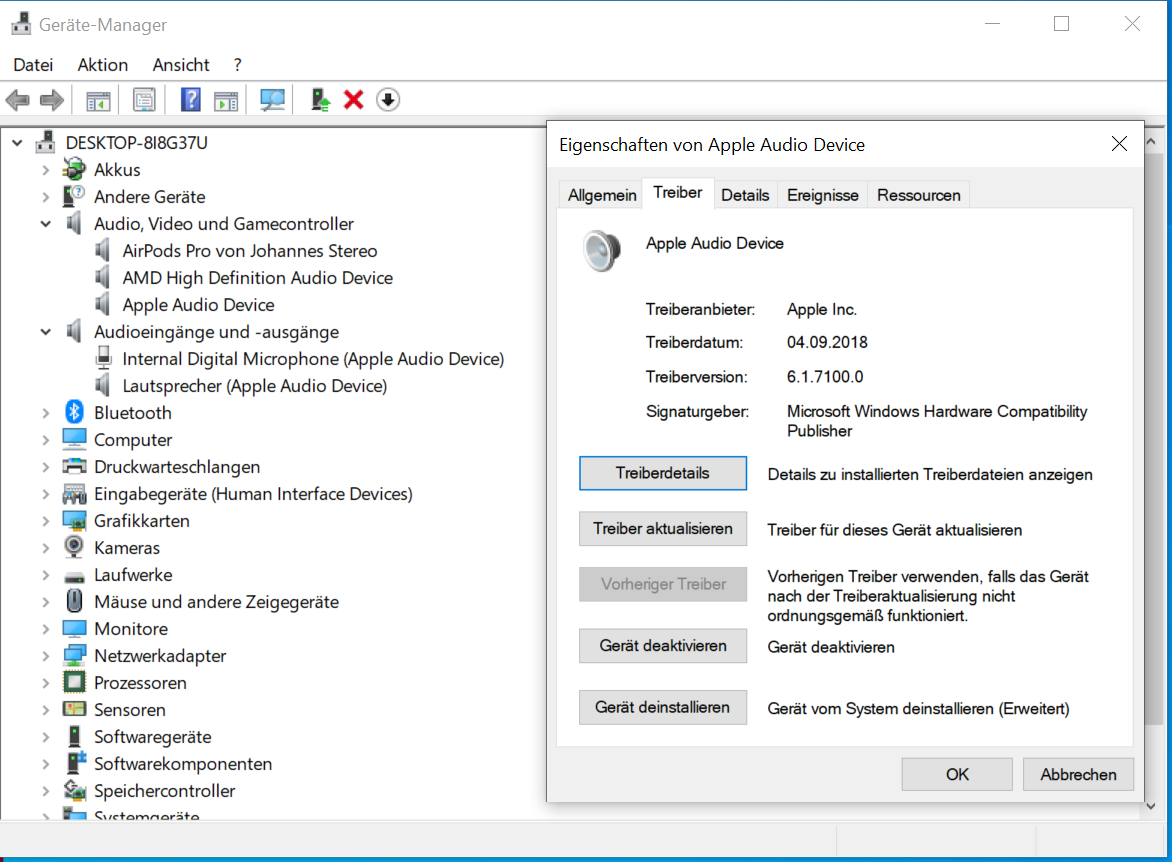
Task: Select the Treiber tab
Action: [x=678, y=193]
